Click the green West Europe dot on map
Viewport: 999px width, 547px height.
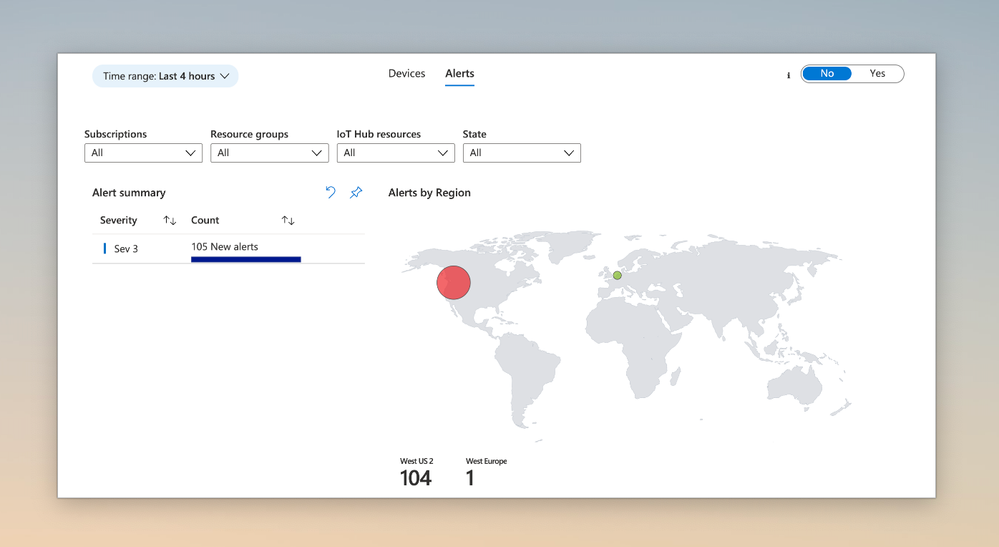(x=617, y=275)
